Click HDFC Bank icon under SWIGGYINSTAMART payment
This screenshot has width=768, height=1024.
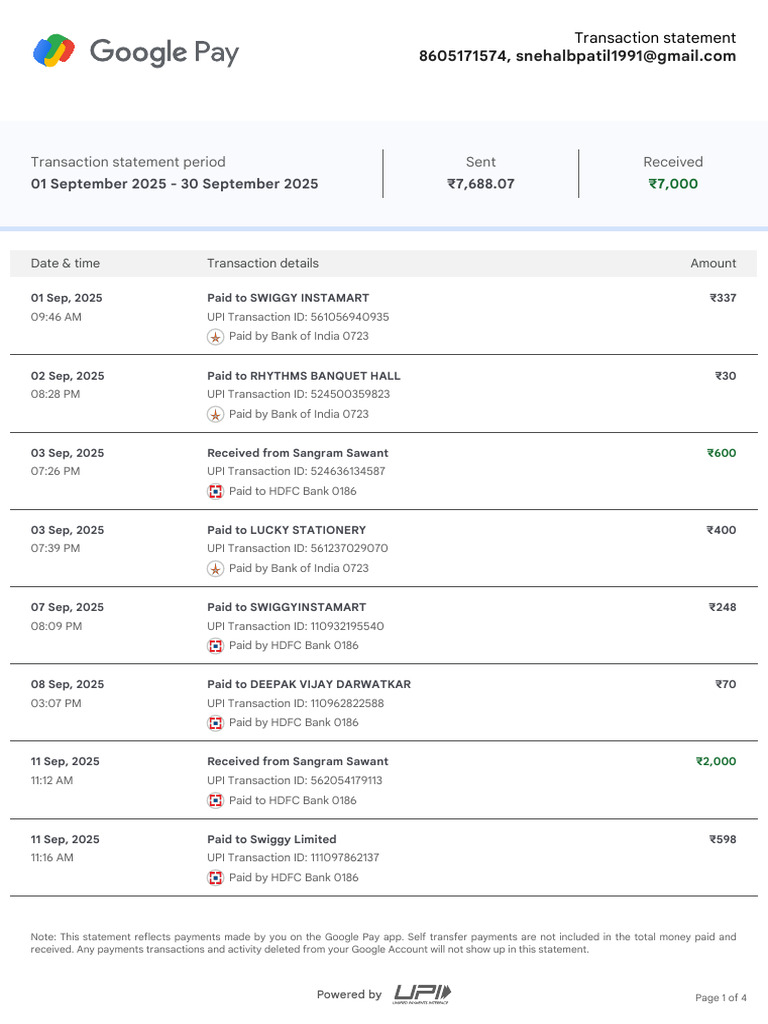point(215,646)
